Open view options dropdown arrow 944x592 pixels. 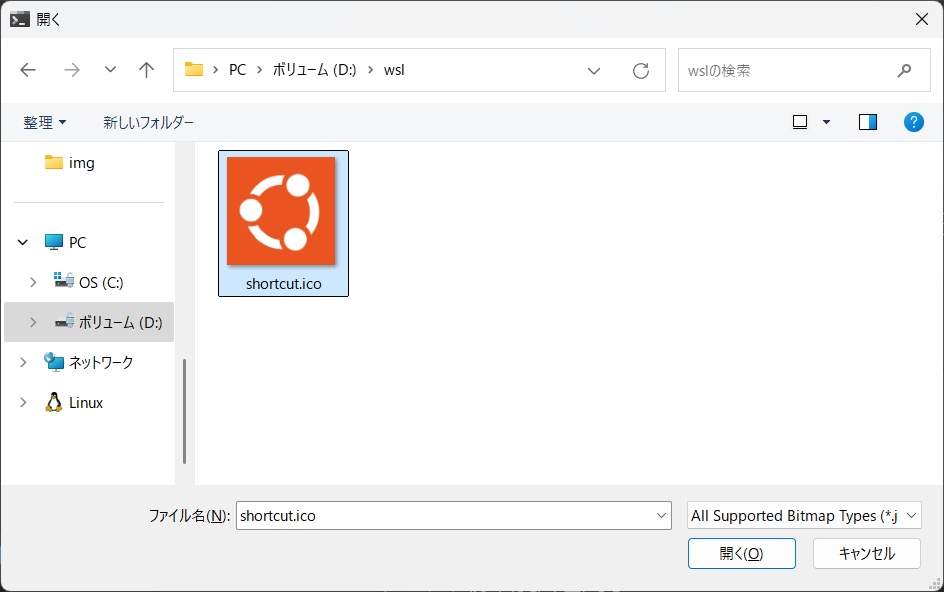827,122
